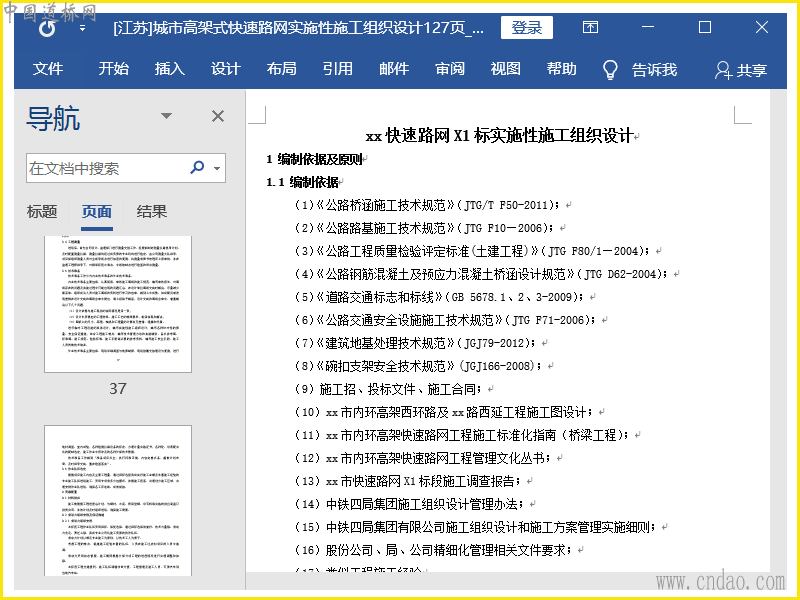800x600 pixels.
Task: Open the ribbon display options icon
Action: pos(590,27)
